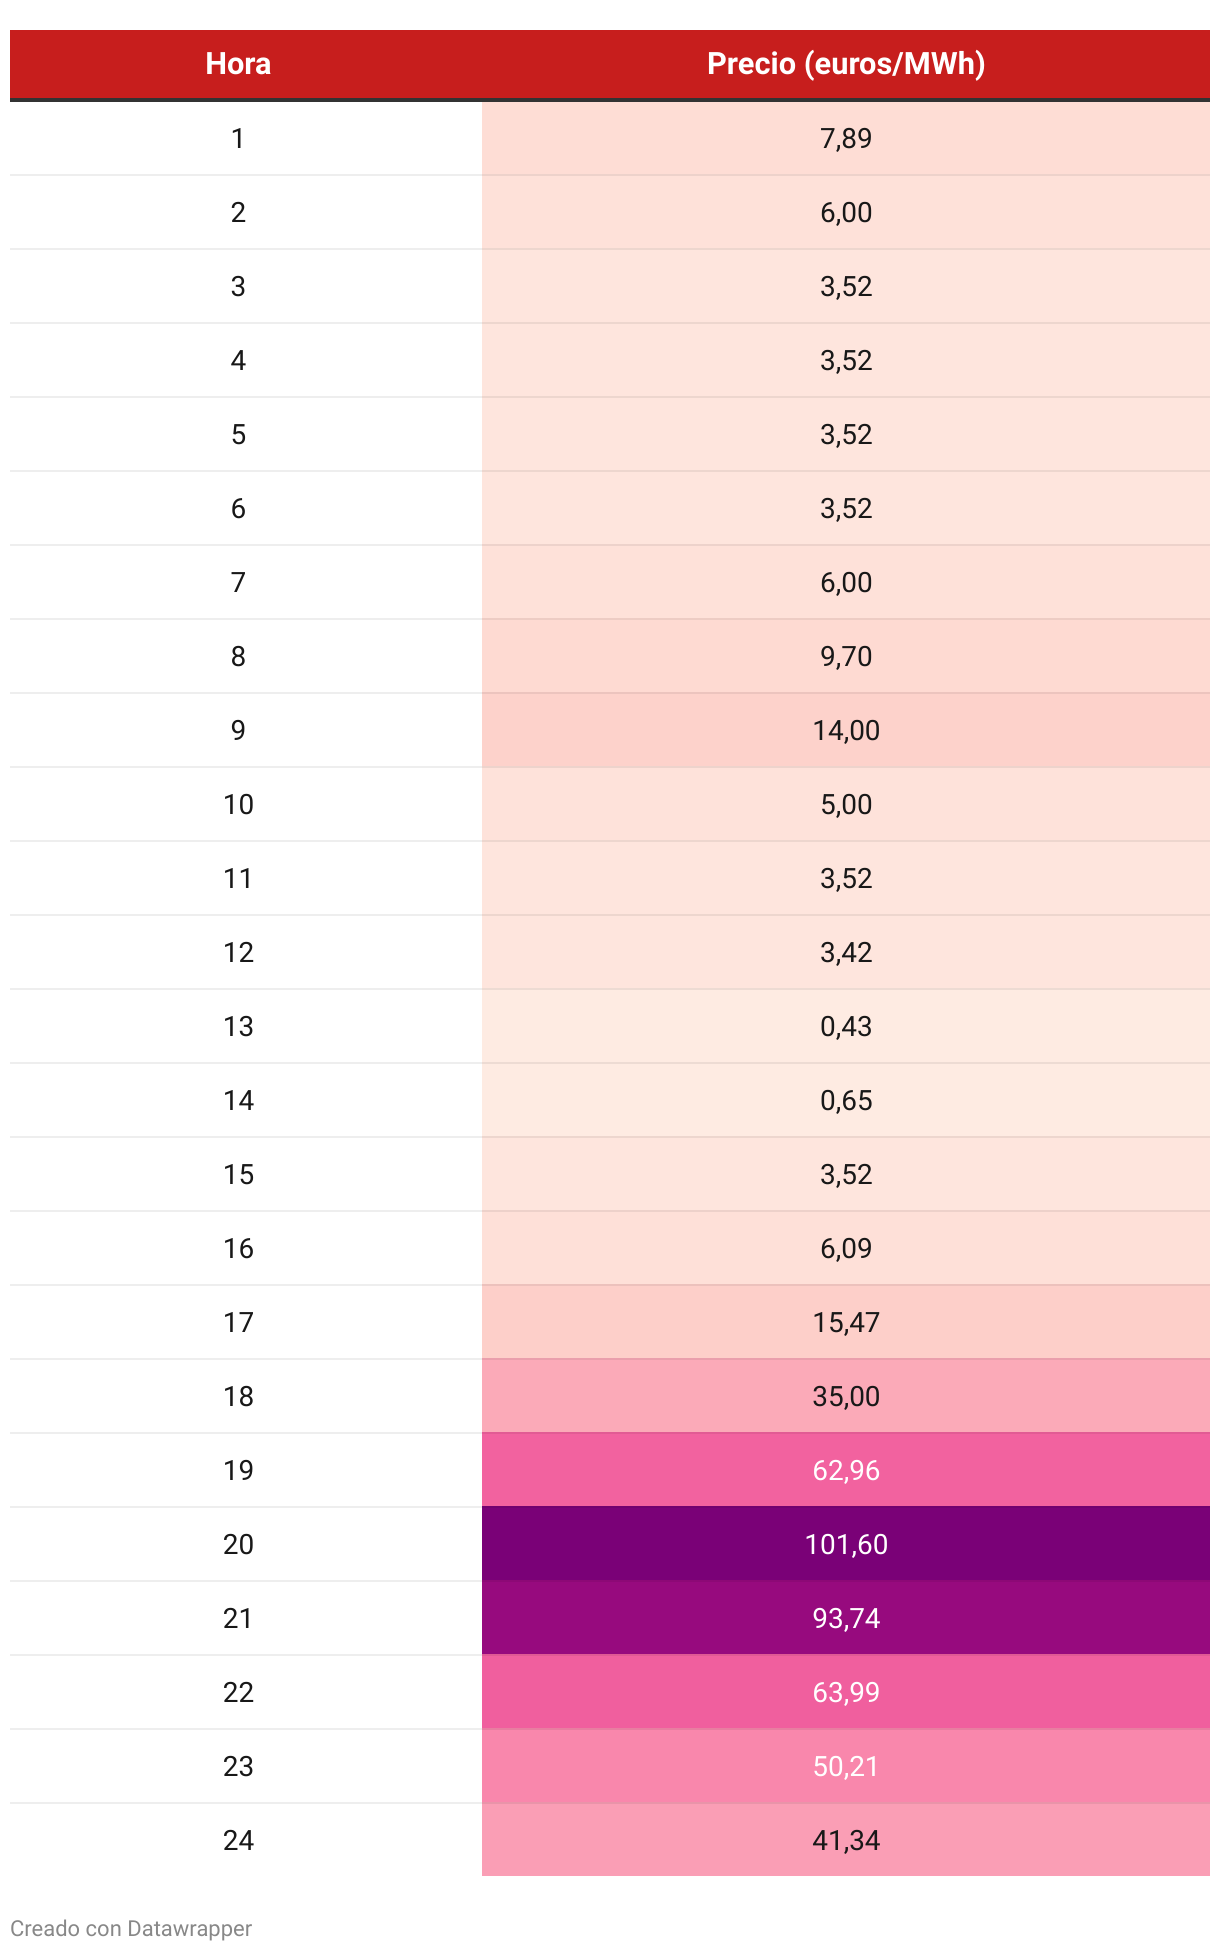Select the 7,89 price value

coord(845,138)
